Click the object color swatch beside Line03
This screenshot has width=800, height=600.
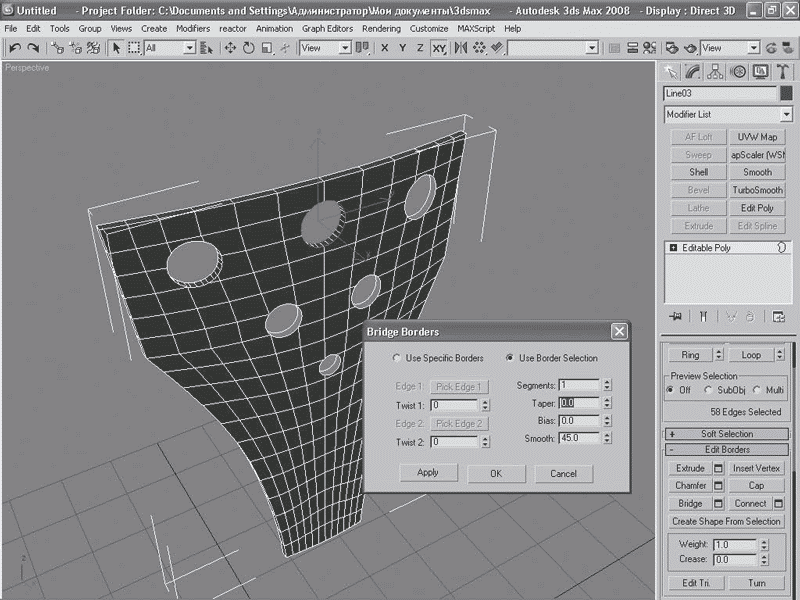[786, 94]
